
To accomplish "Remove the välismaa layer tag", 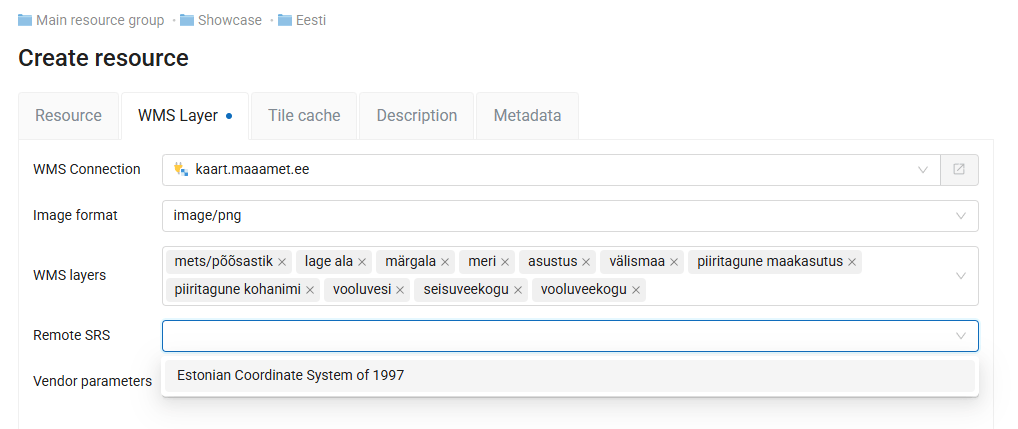I will (674, 262).
